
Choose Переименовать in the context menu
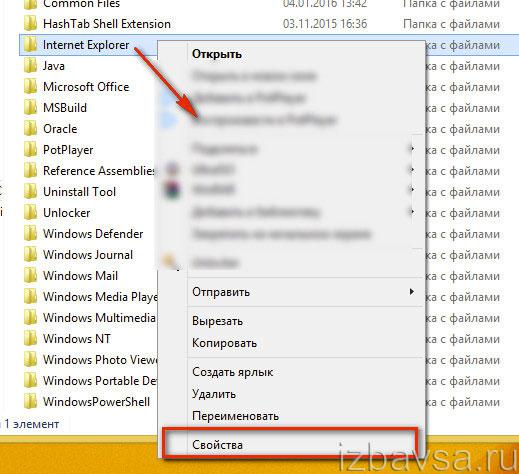(235, 416)
